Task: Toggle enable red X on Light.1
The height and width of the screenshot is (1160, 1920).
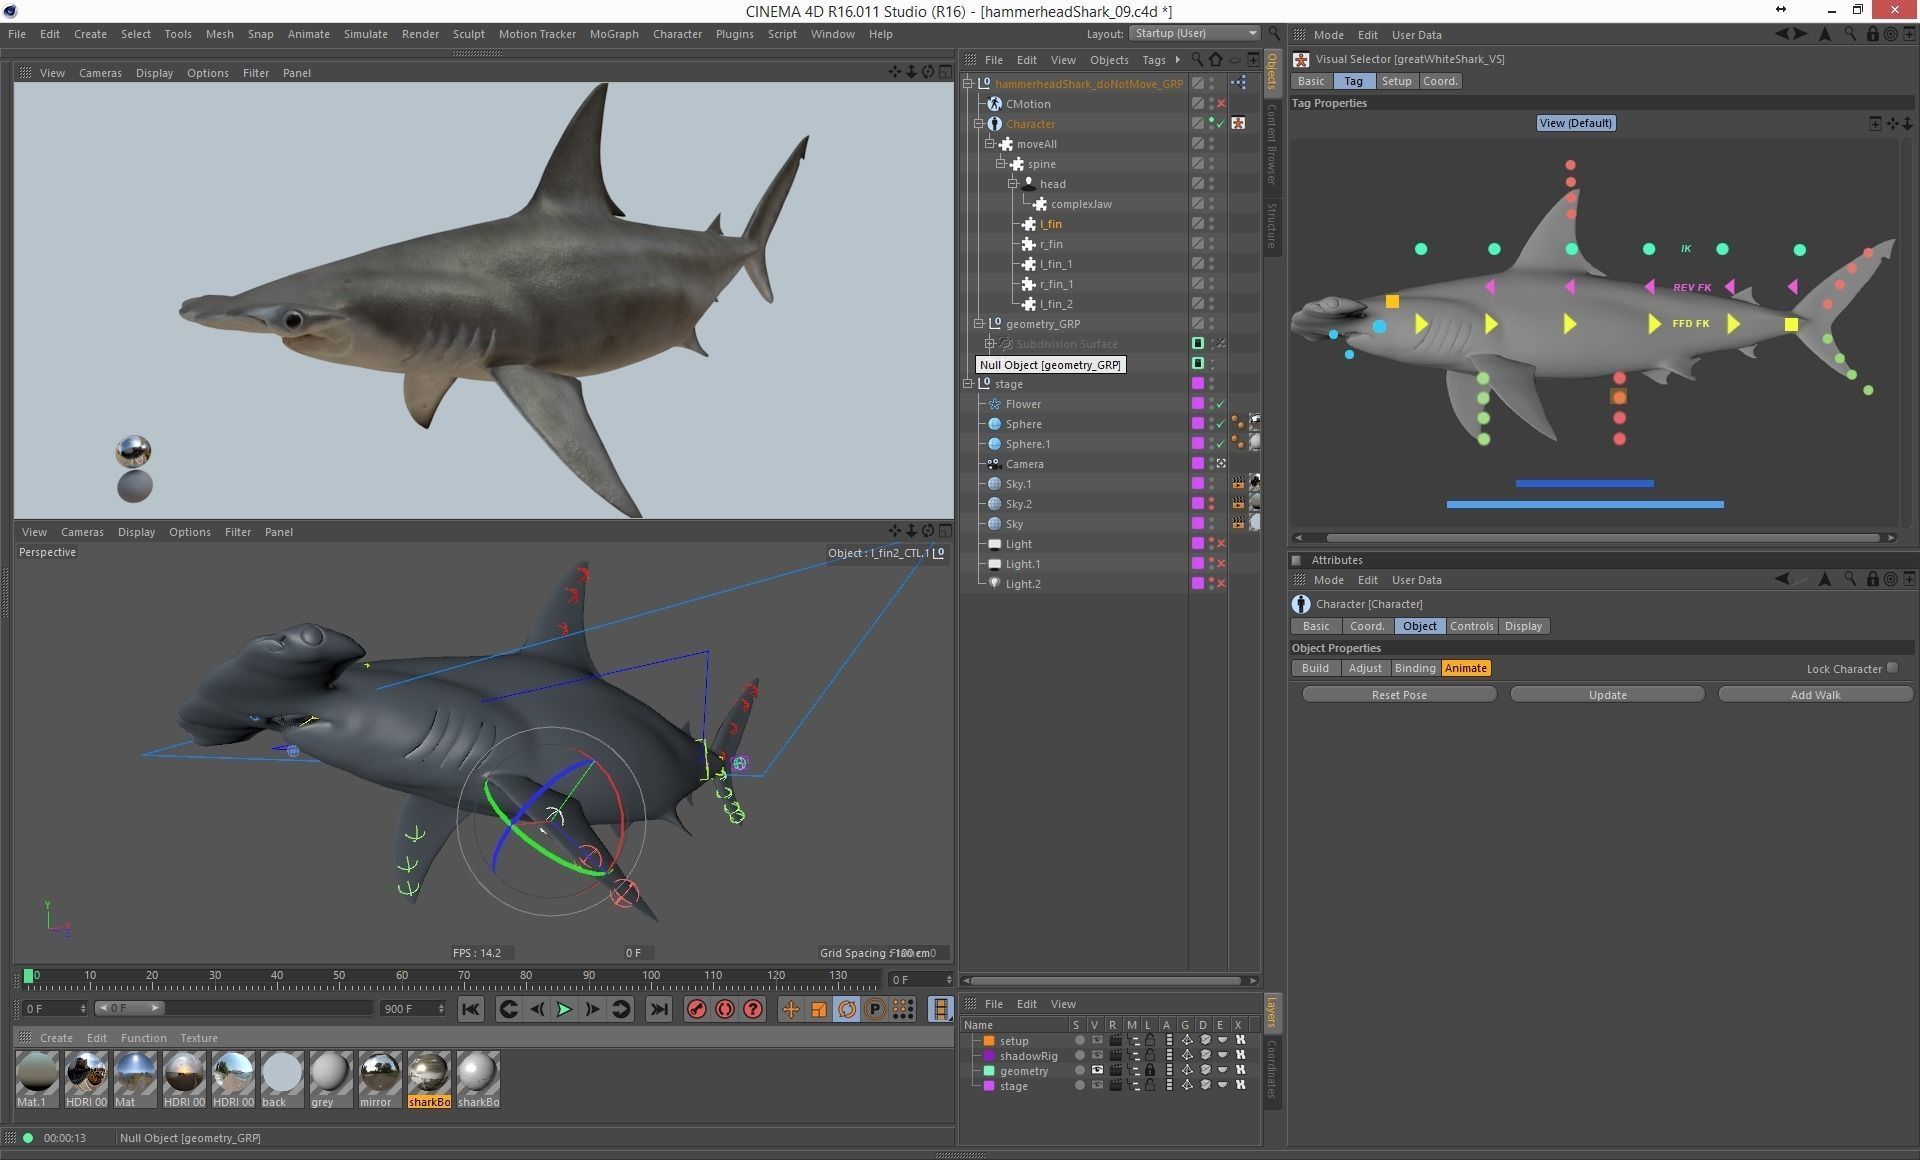Action: 1221,564
